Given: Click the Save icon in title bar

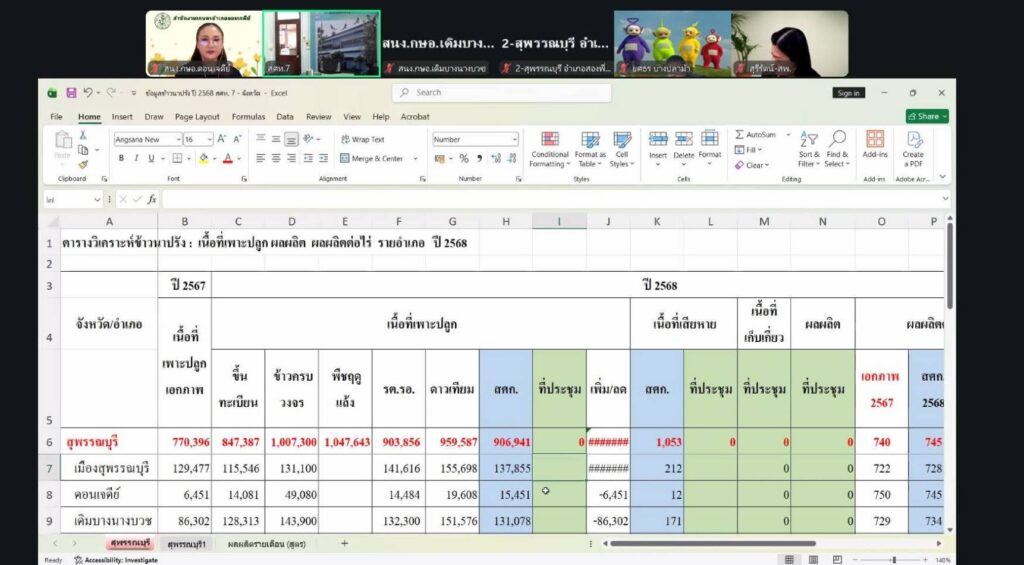Looking at the screenshot, I should click(x=71, y=93).
